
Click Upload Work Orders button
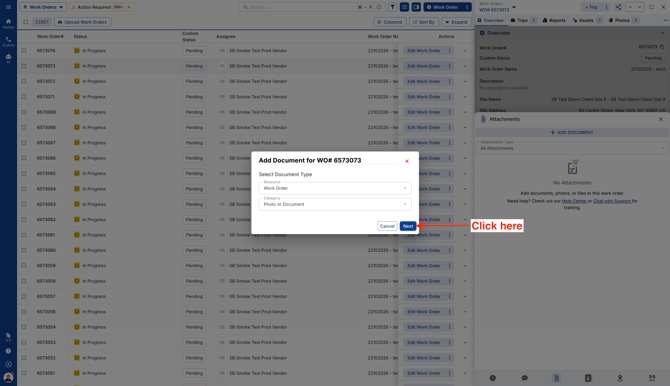coord(83,22)
